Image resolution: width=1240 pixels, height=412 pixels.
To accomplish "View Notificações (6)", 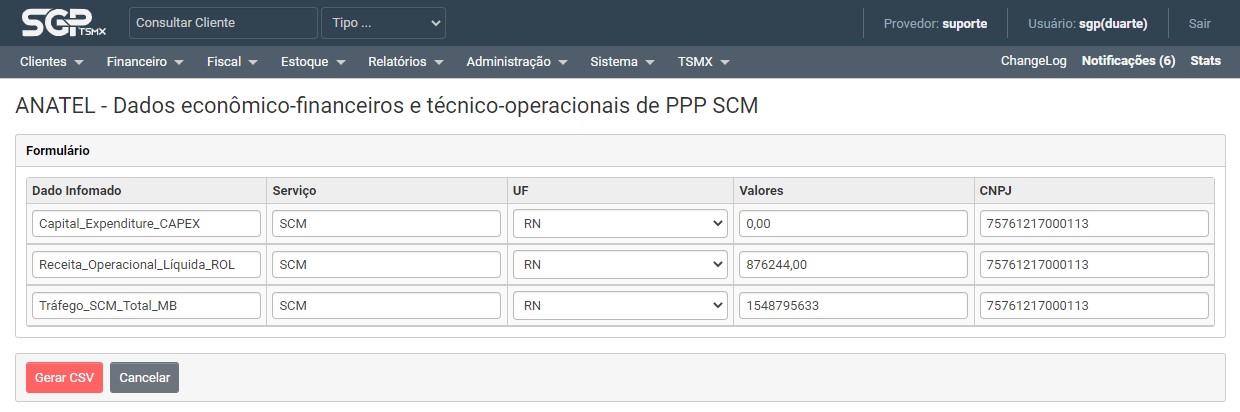I will (x=1128, y=61).
